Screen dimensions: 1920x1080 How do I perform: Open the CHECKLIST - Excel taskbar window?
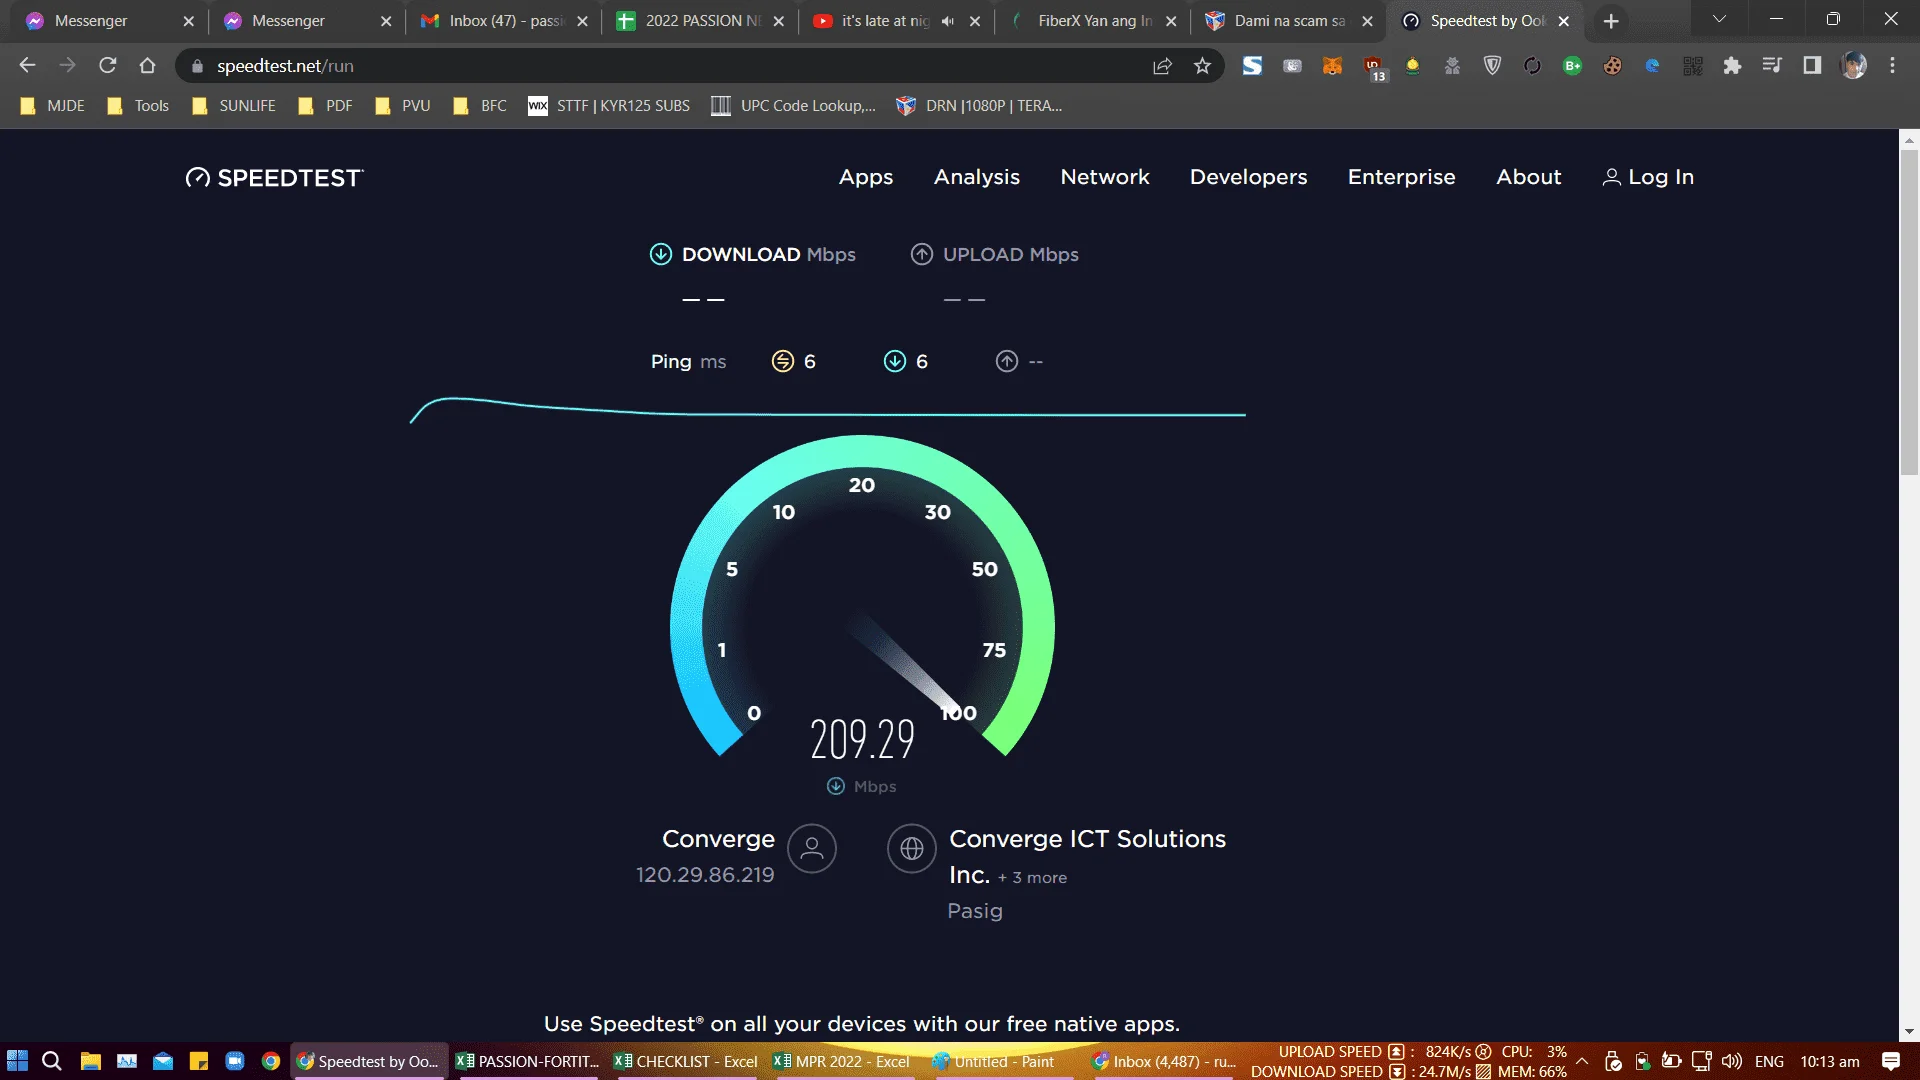tap(686, 1061)
